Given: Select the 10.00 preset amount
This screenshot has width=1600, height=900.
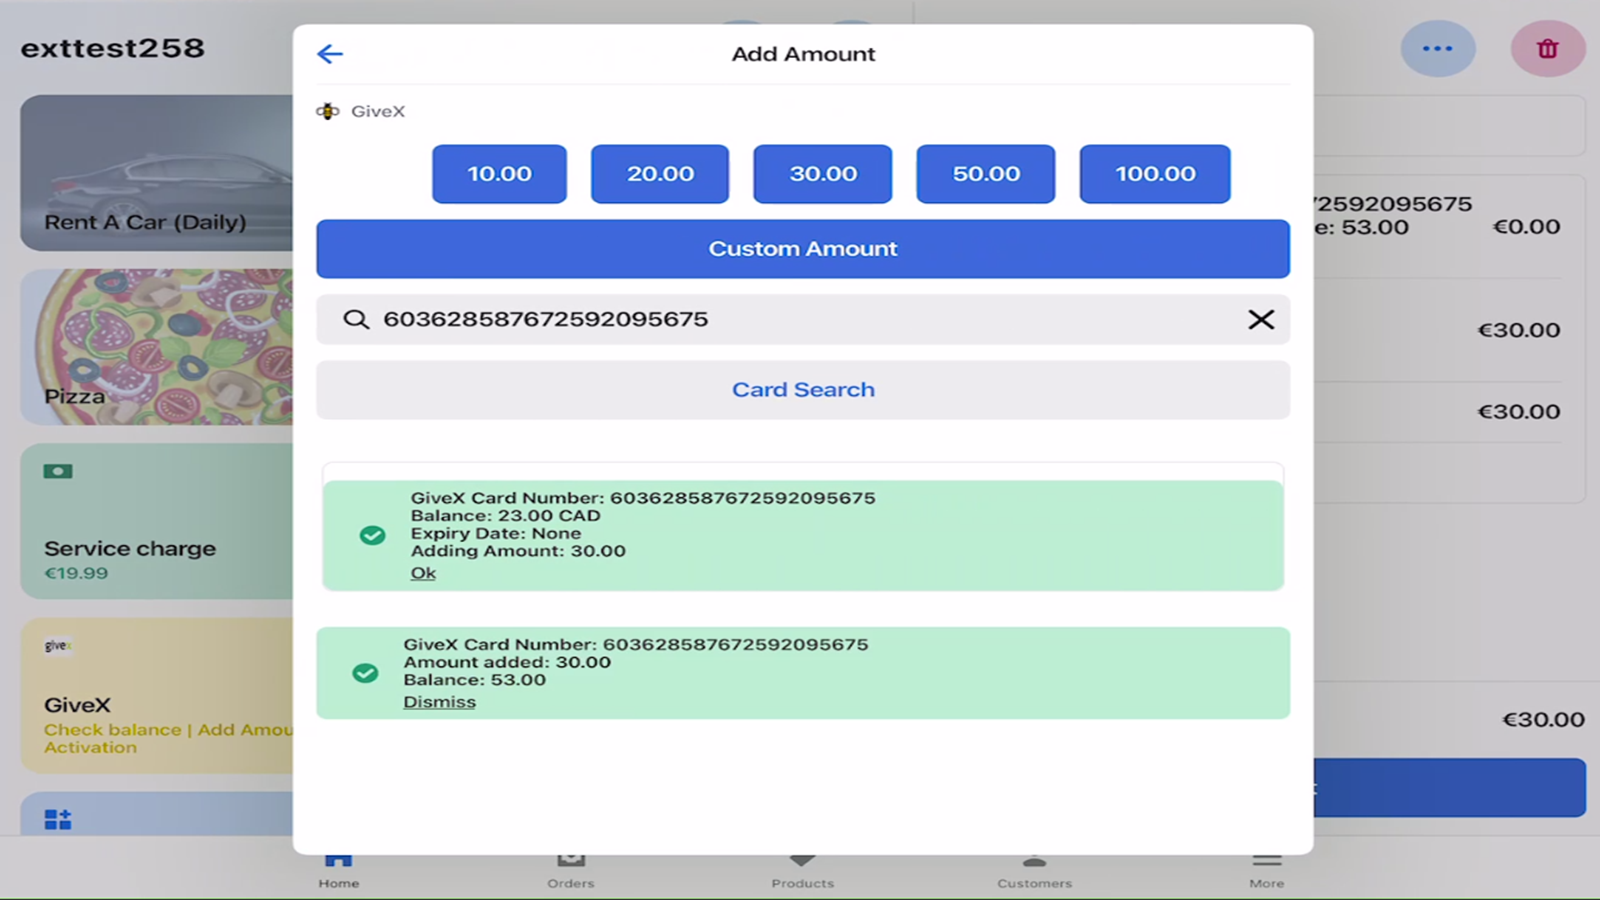Looking at the screenshot, I should 498,173.
